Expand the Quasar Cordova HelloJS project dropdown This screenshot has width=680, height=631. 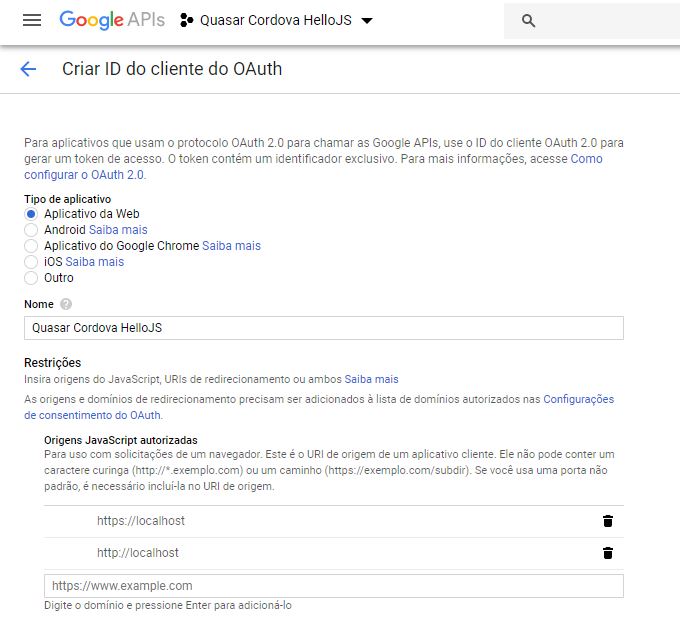pos(366,21)
